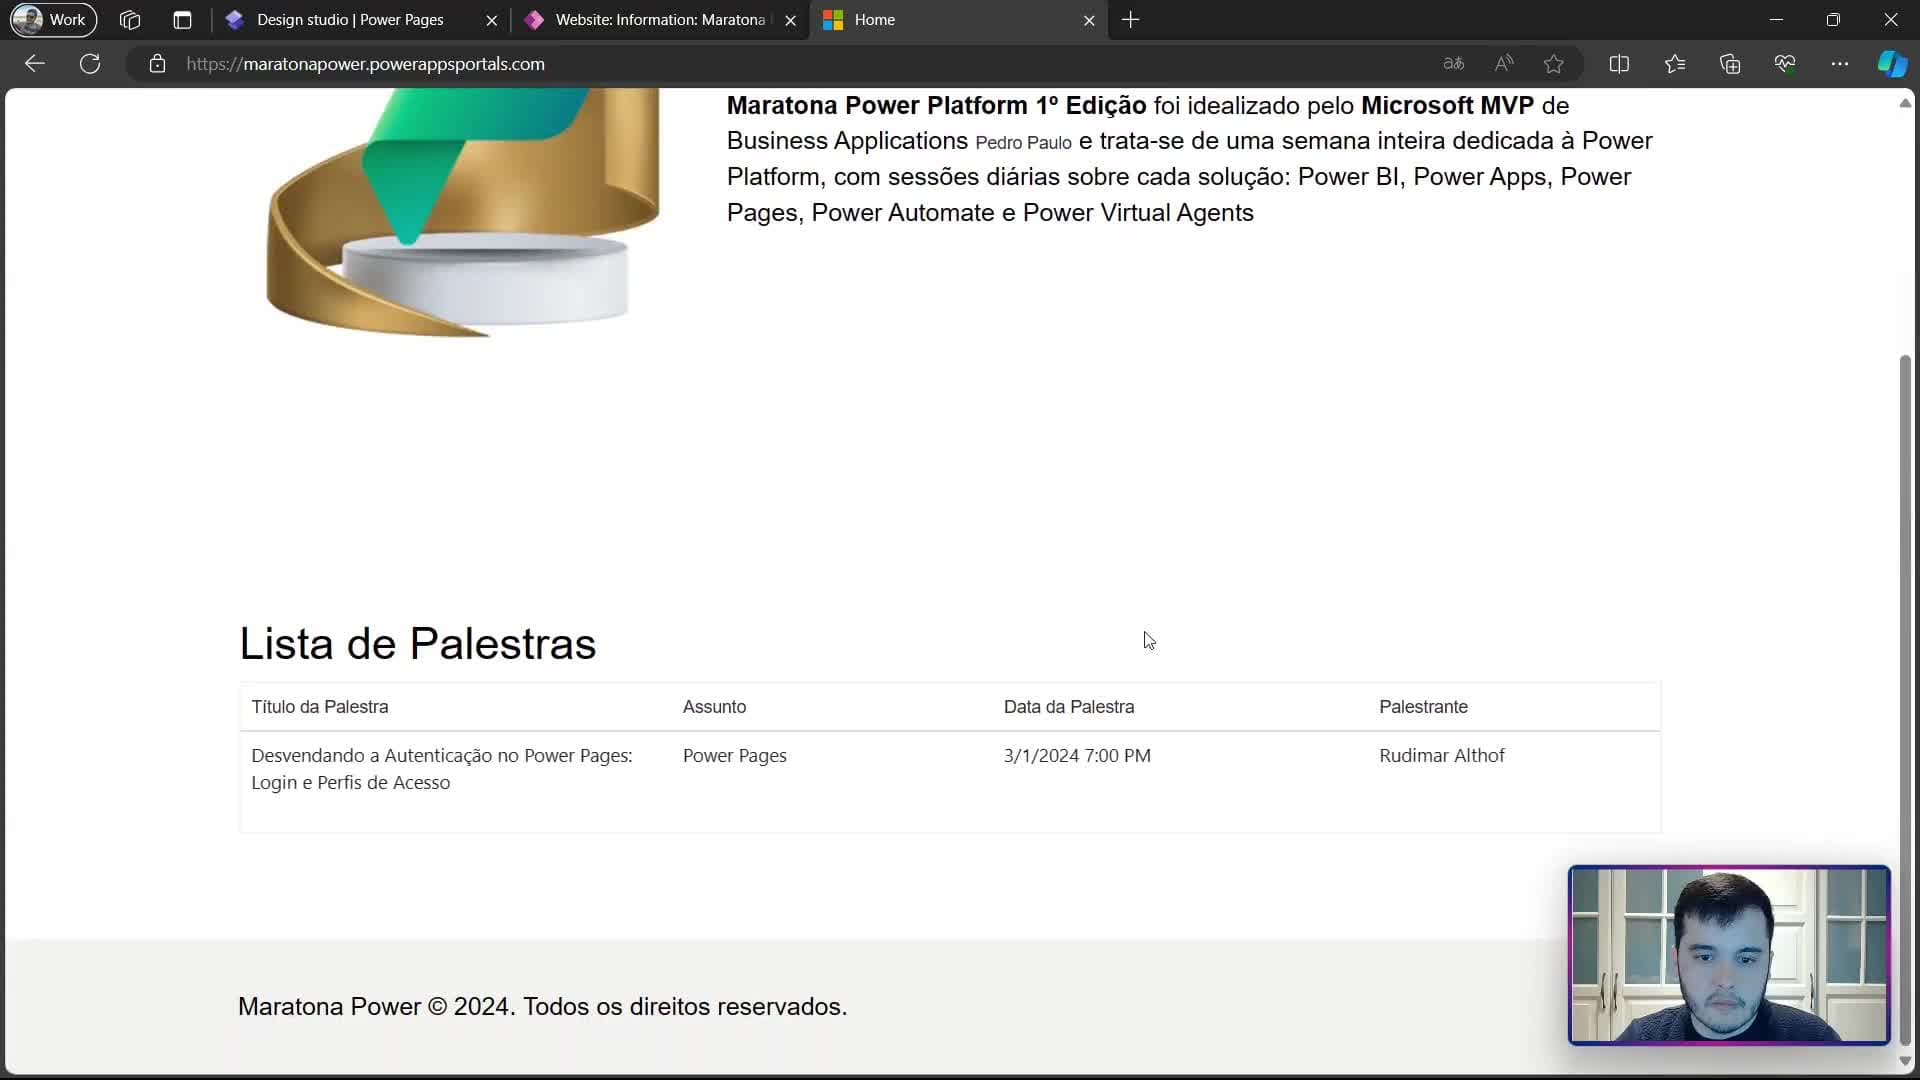The height and width of the screenshot is (1080, 1920).
Task: Switch to Design studio Power Pages tab
Action: (x=350, y=19)
